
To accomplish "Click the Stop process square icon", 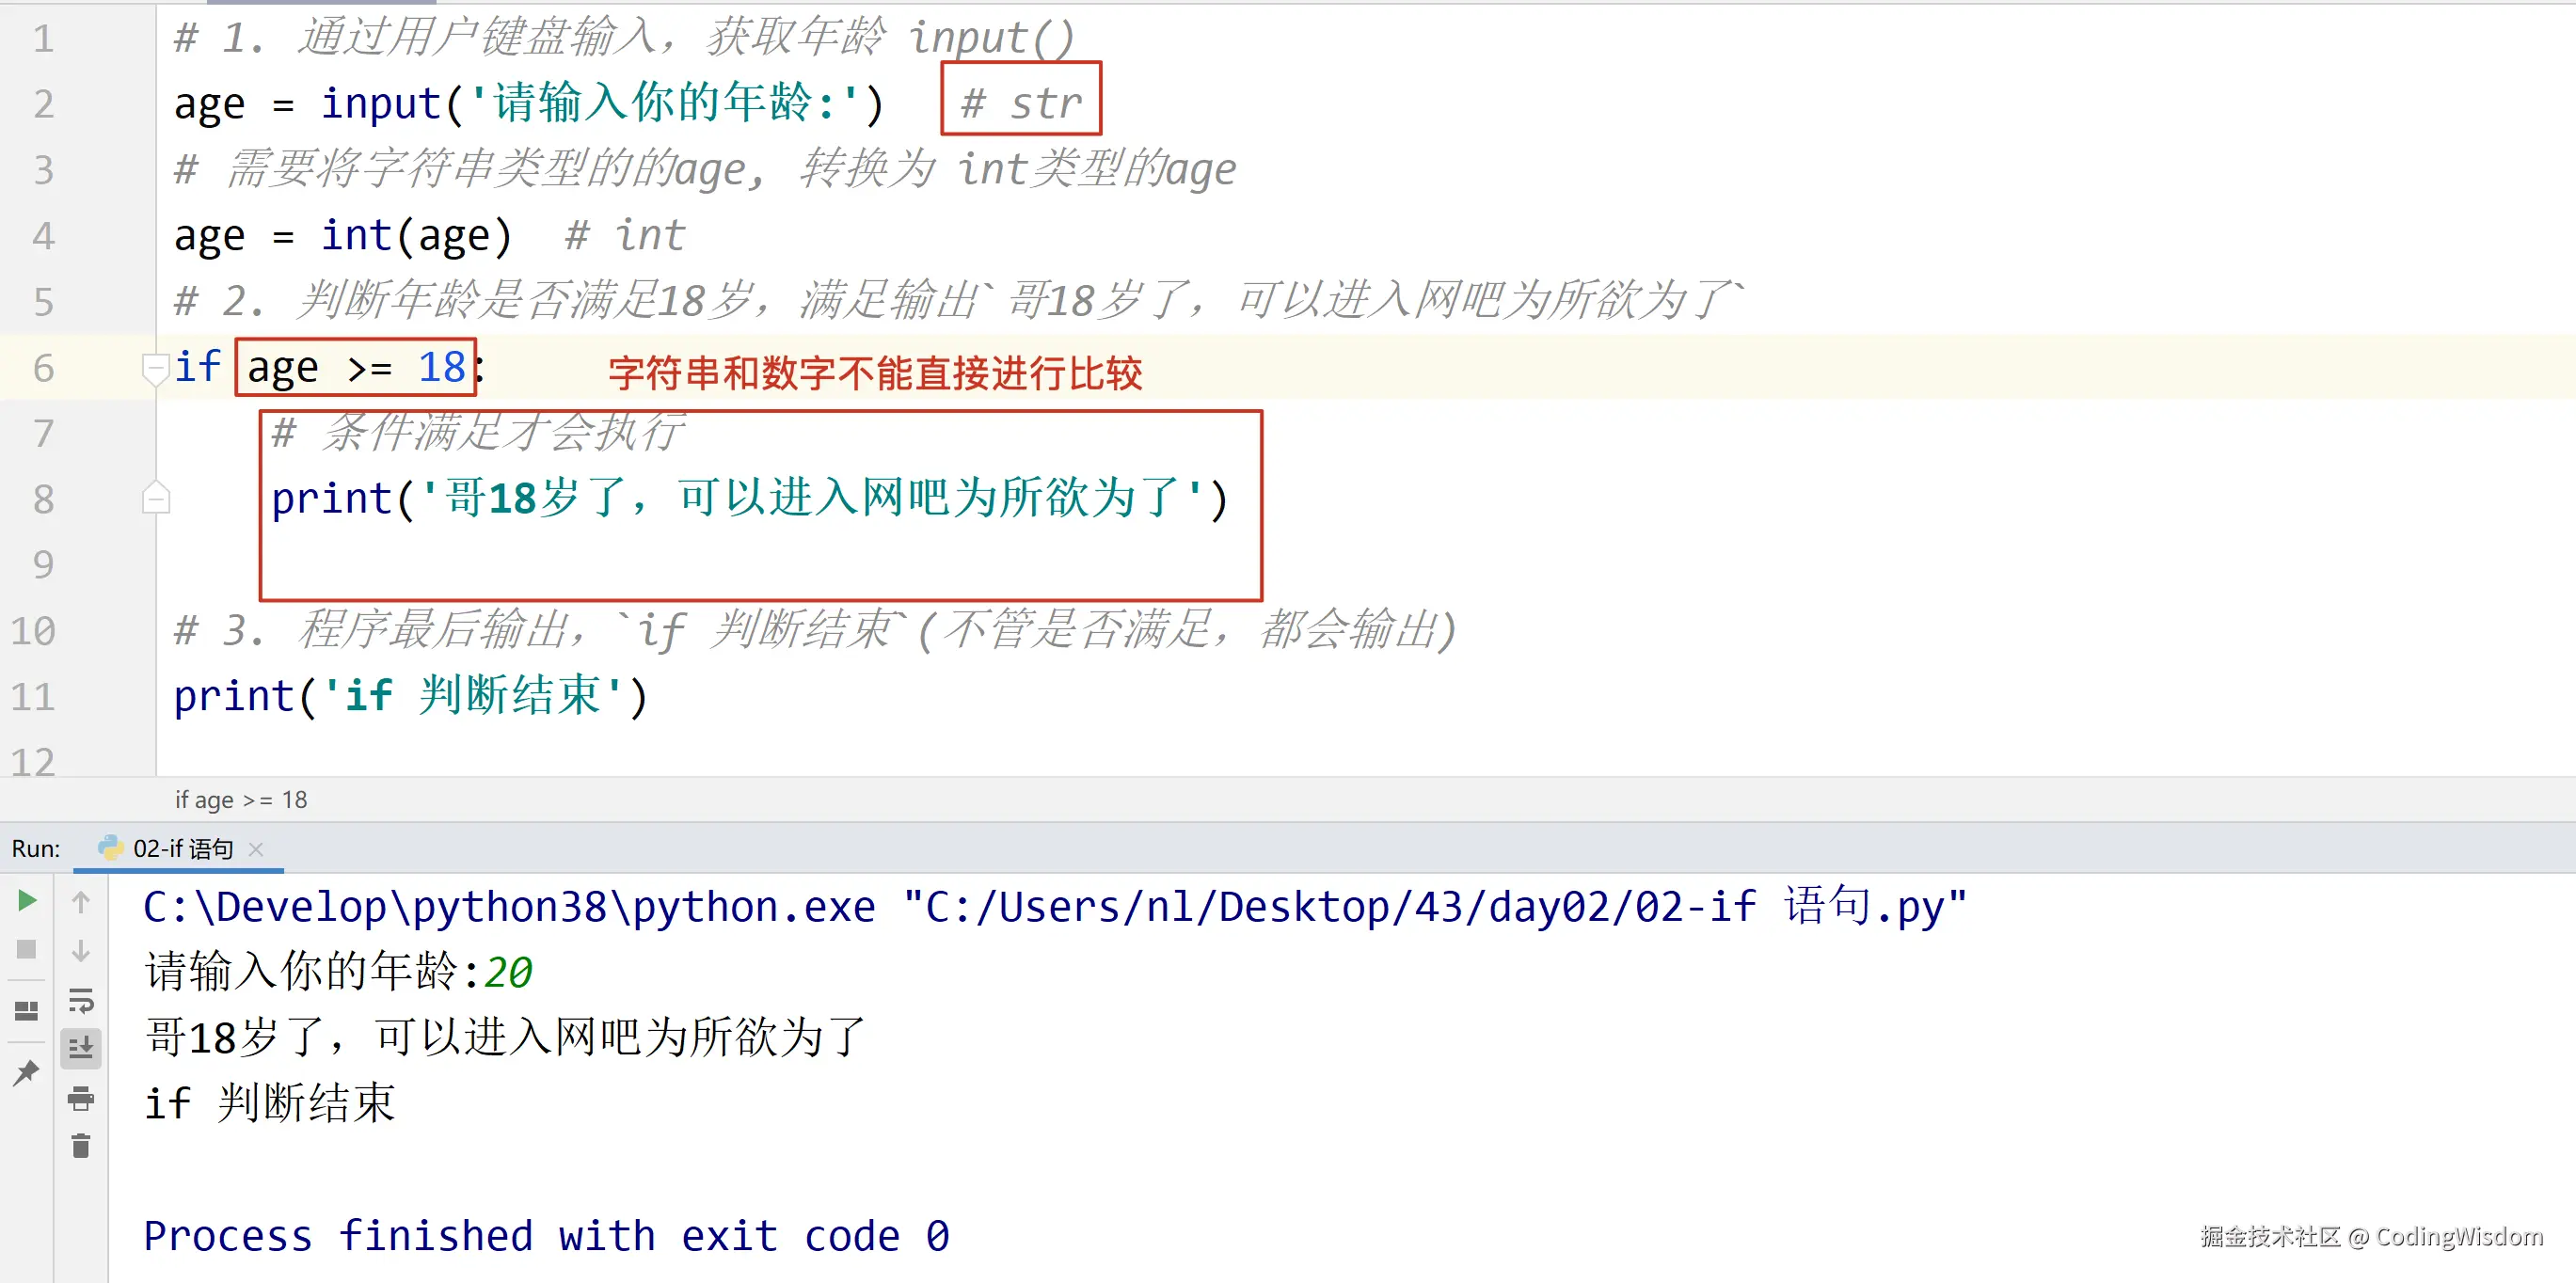I will point(27,949).
